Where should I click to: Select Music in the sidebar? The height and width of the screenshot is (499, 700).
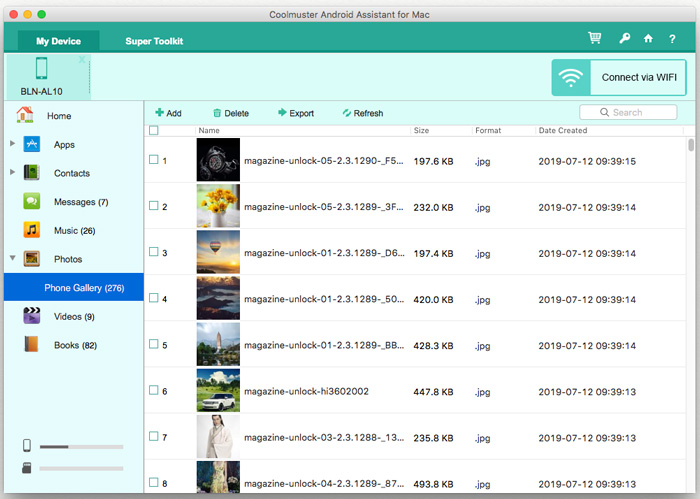[72, 231]
